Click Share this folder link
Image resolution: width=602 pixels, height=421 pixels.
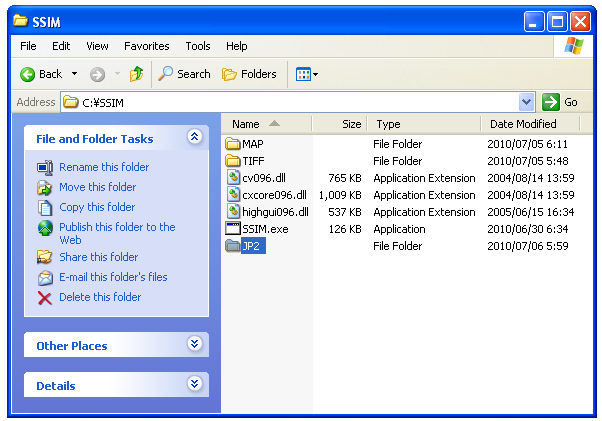[x=99, y=257]
